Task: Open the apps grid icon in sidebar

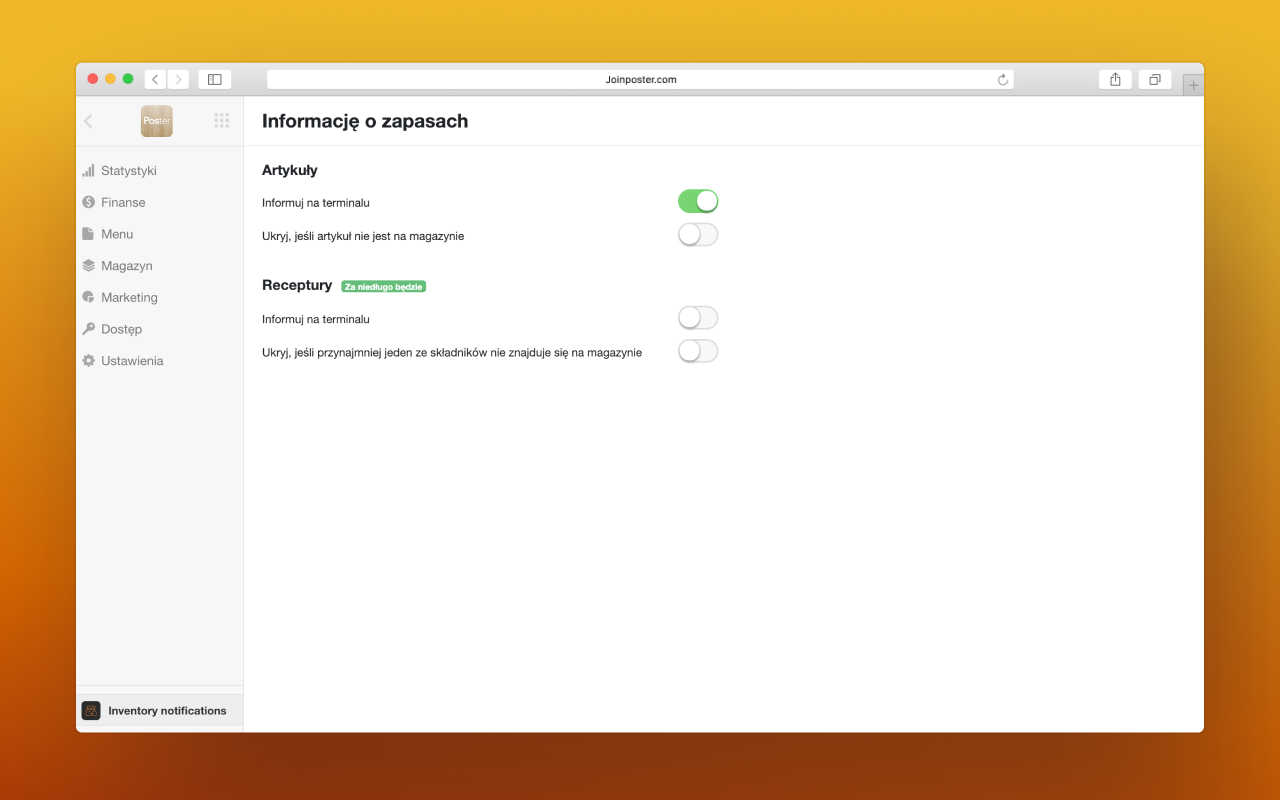Action: 222,121
